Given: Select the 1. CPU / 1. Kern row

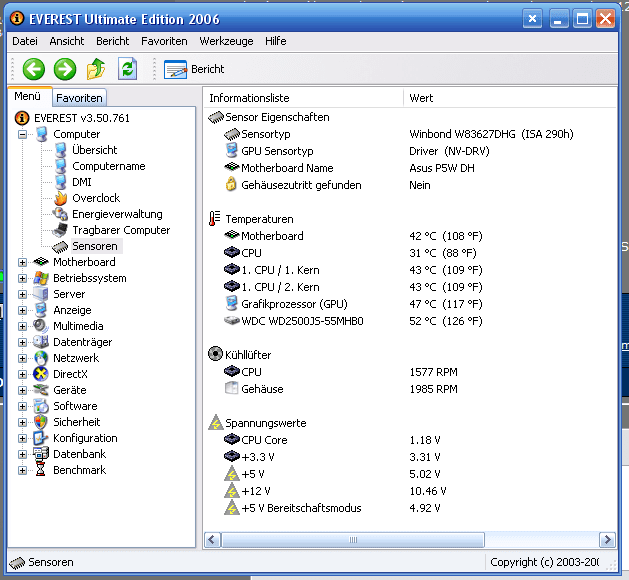Looking at the screenshot, I should tap(410, 270).
